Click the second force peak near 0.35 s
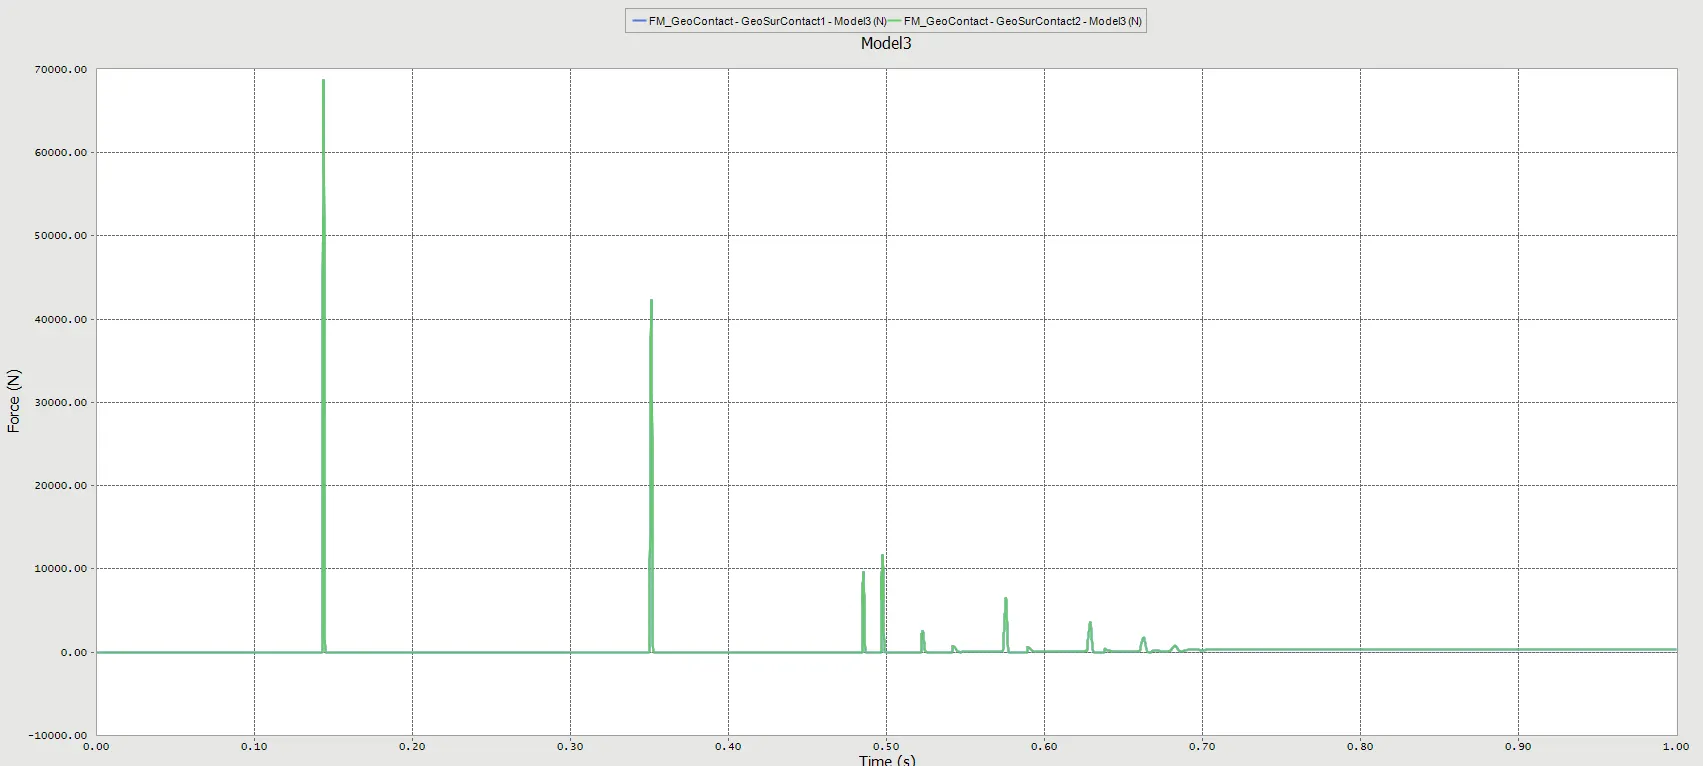Viewport: 1703px width, 766px height. [x=651, y=476]
